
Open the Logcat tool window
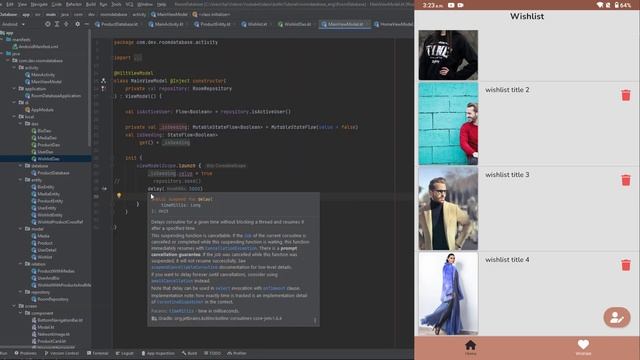[x=125, y=353]
